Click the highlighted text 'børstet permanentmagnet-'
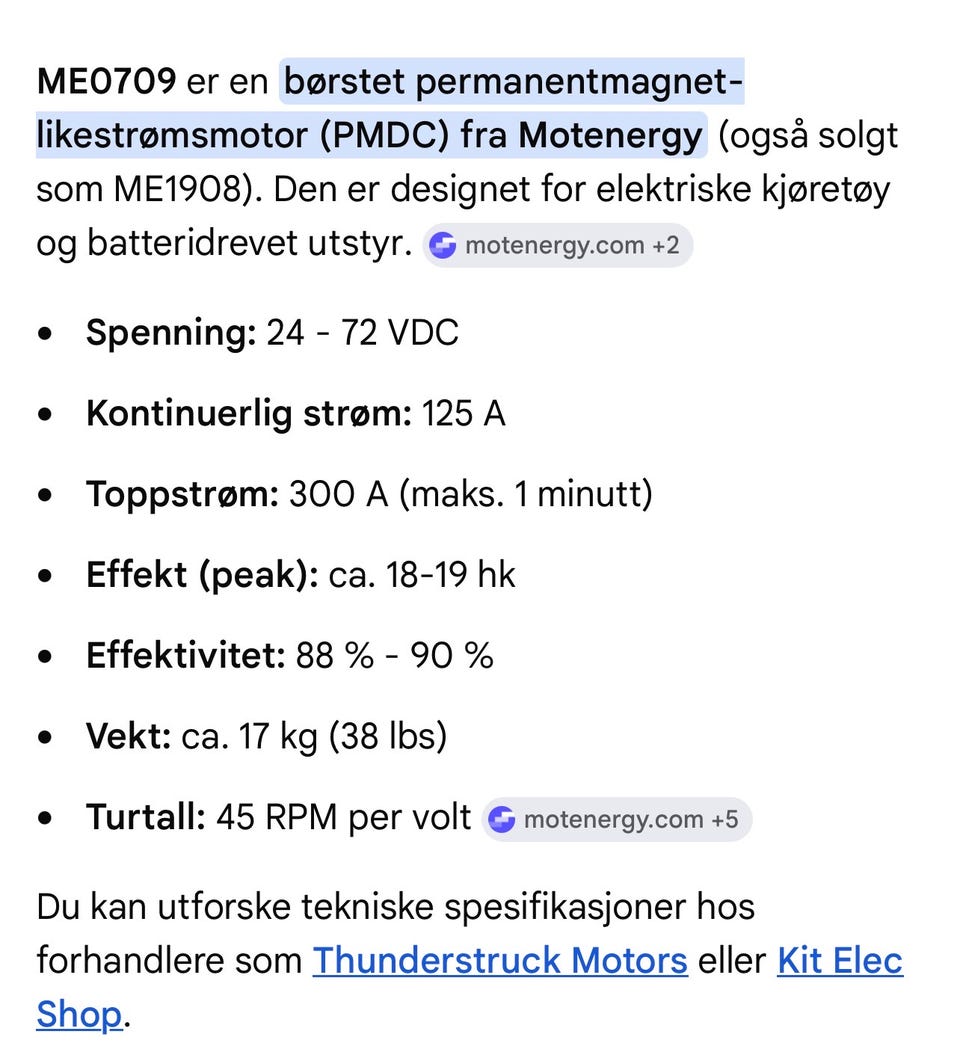 [513, 82]
